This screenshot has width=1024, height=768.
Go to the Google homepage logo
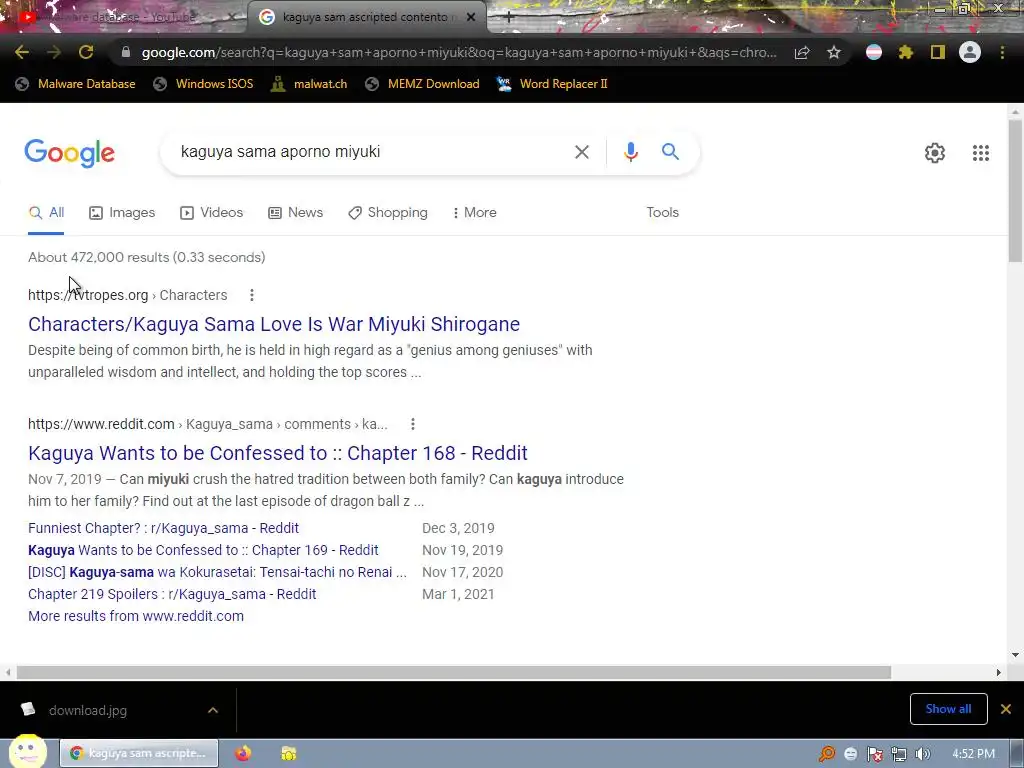coord(69,153)
